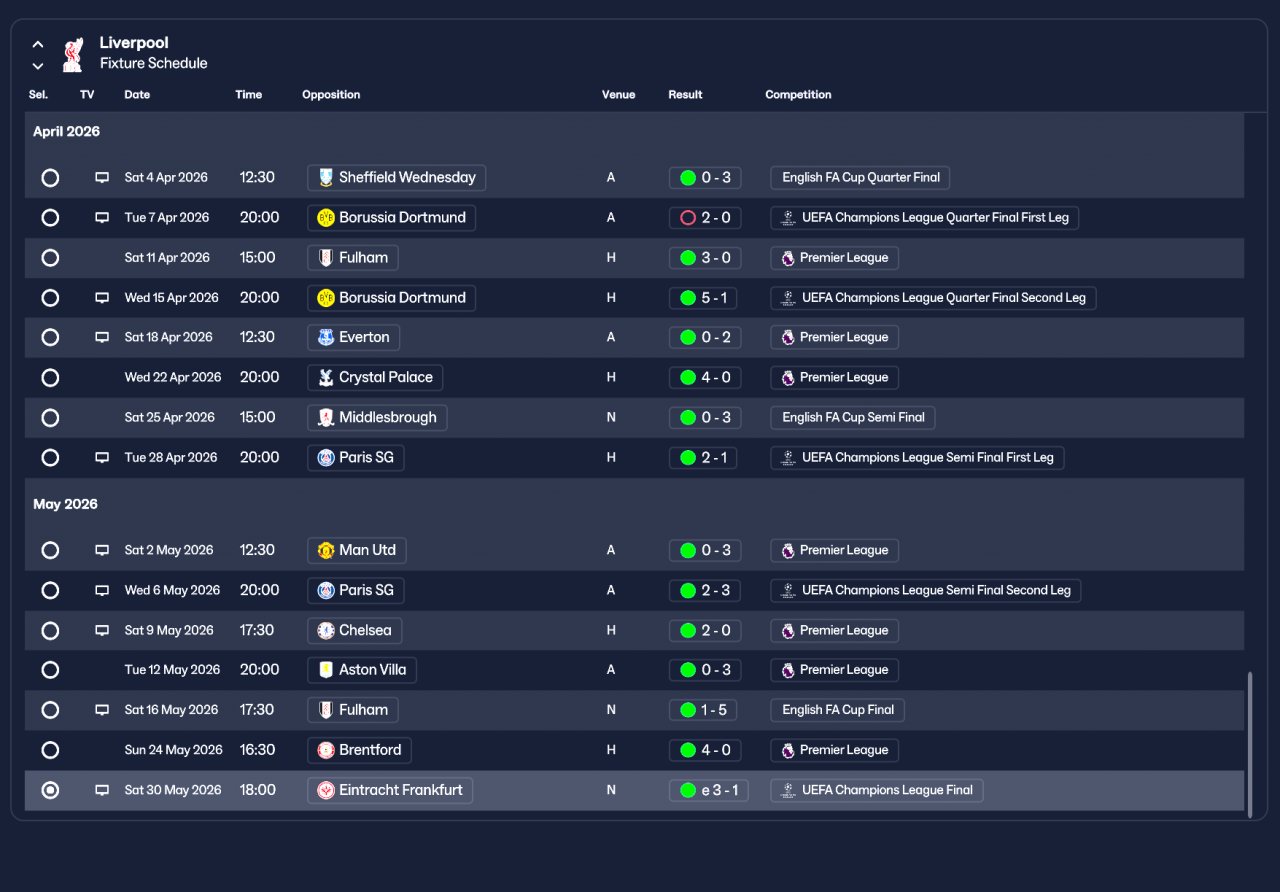
Task: Sort by the Competition column header
Action: click(798, 95)
